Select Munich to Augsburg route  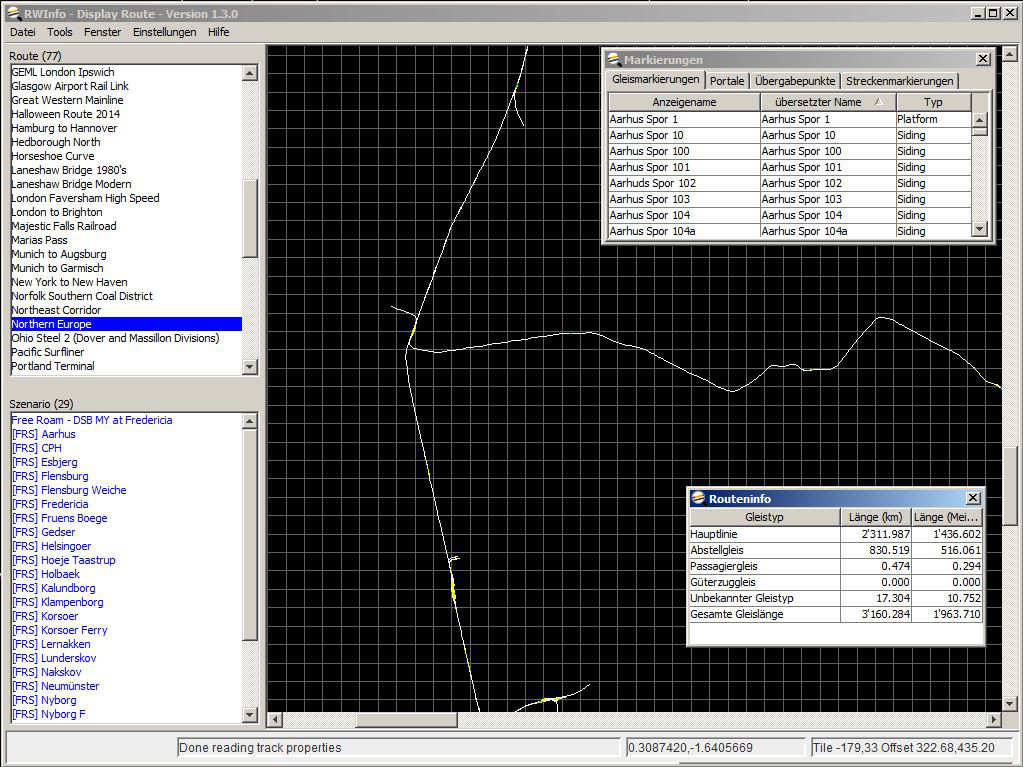click(x=57, y=254)
